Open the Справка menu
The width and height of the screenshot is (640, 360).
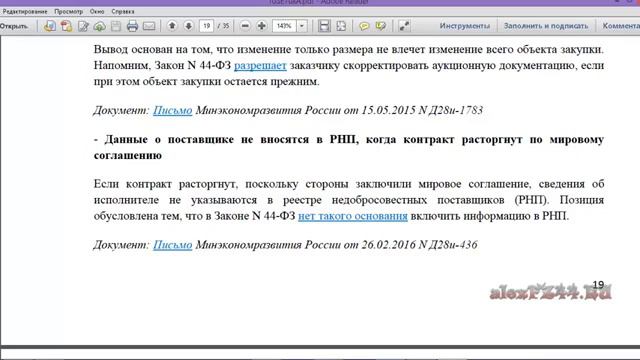[x=123, y=11]
